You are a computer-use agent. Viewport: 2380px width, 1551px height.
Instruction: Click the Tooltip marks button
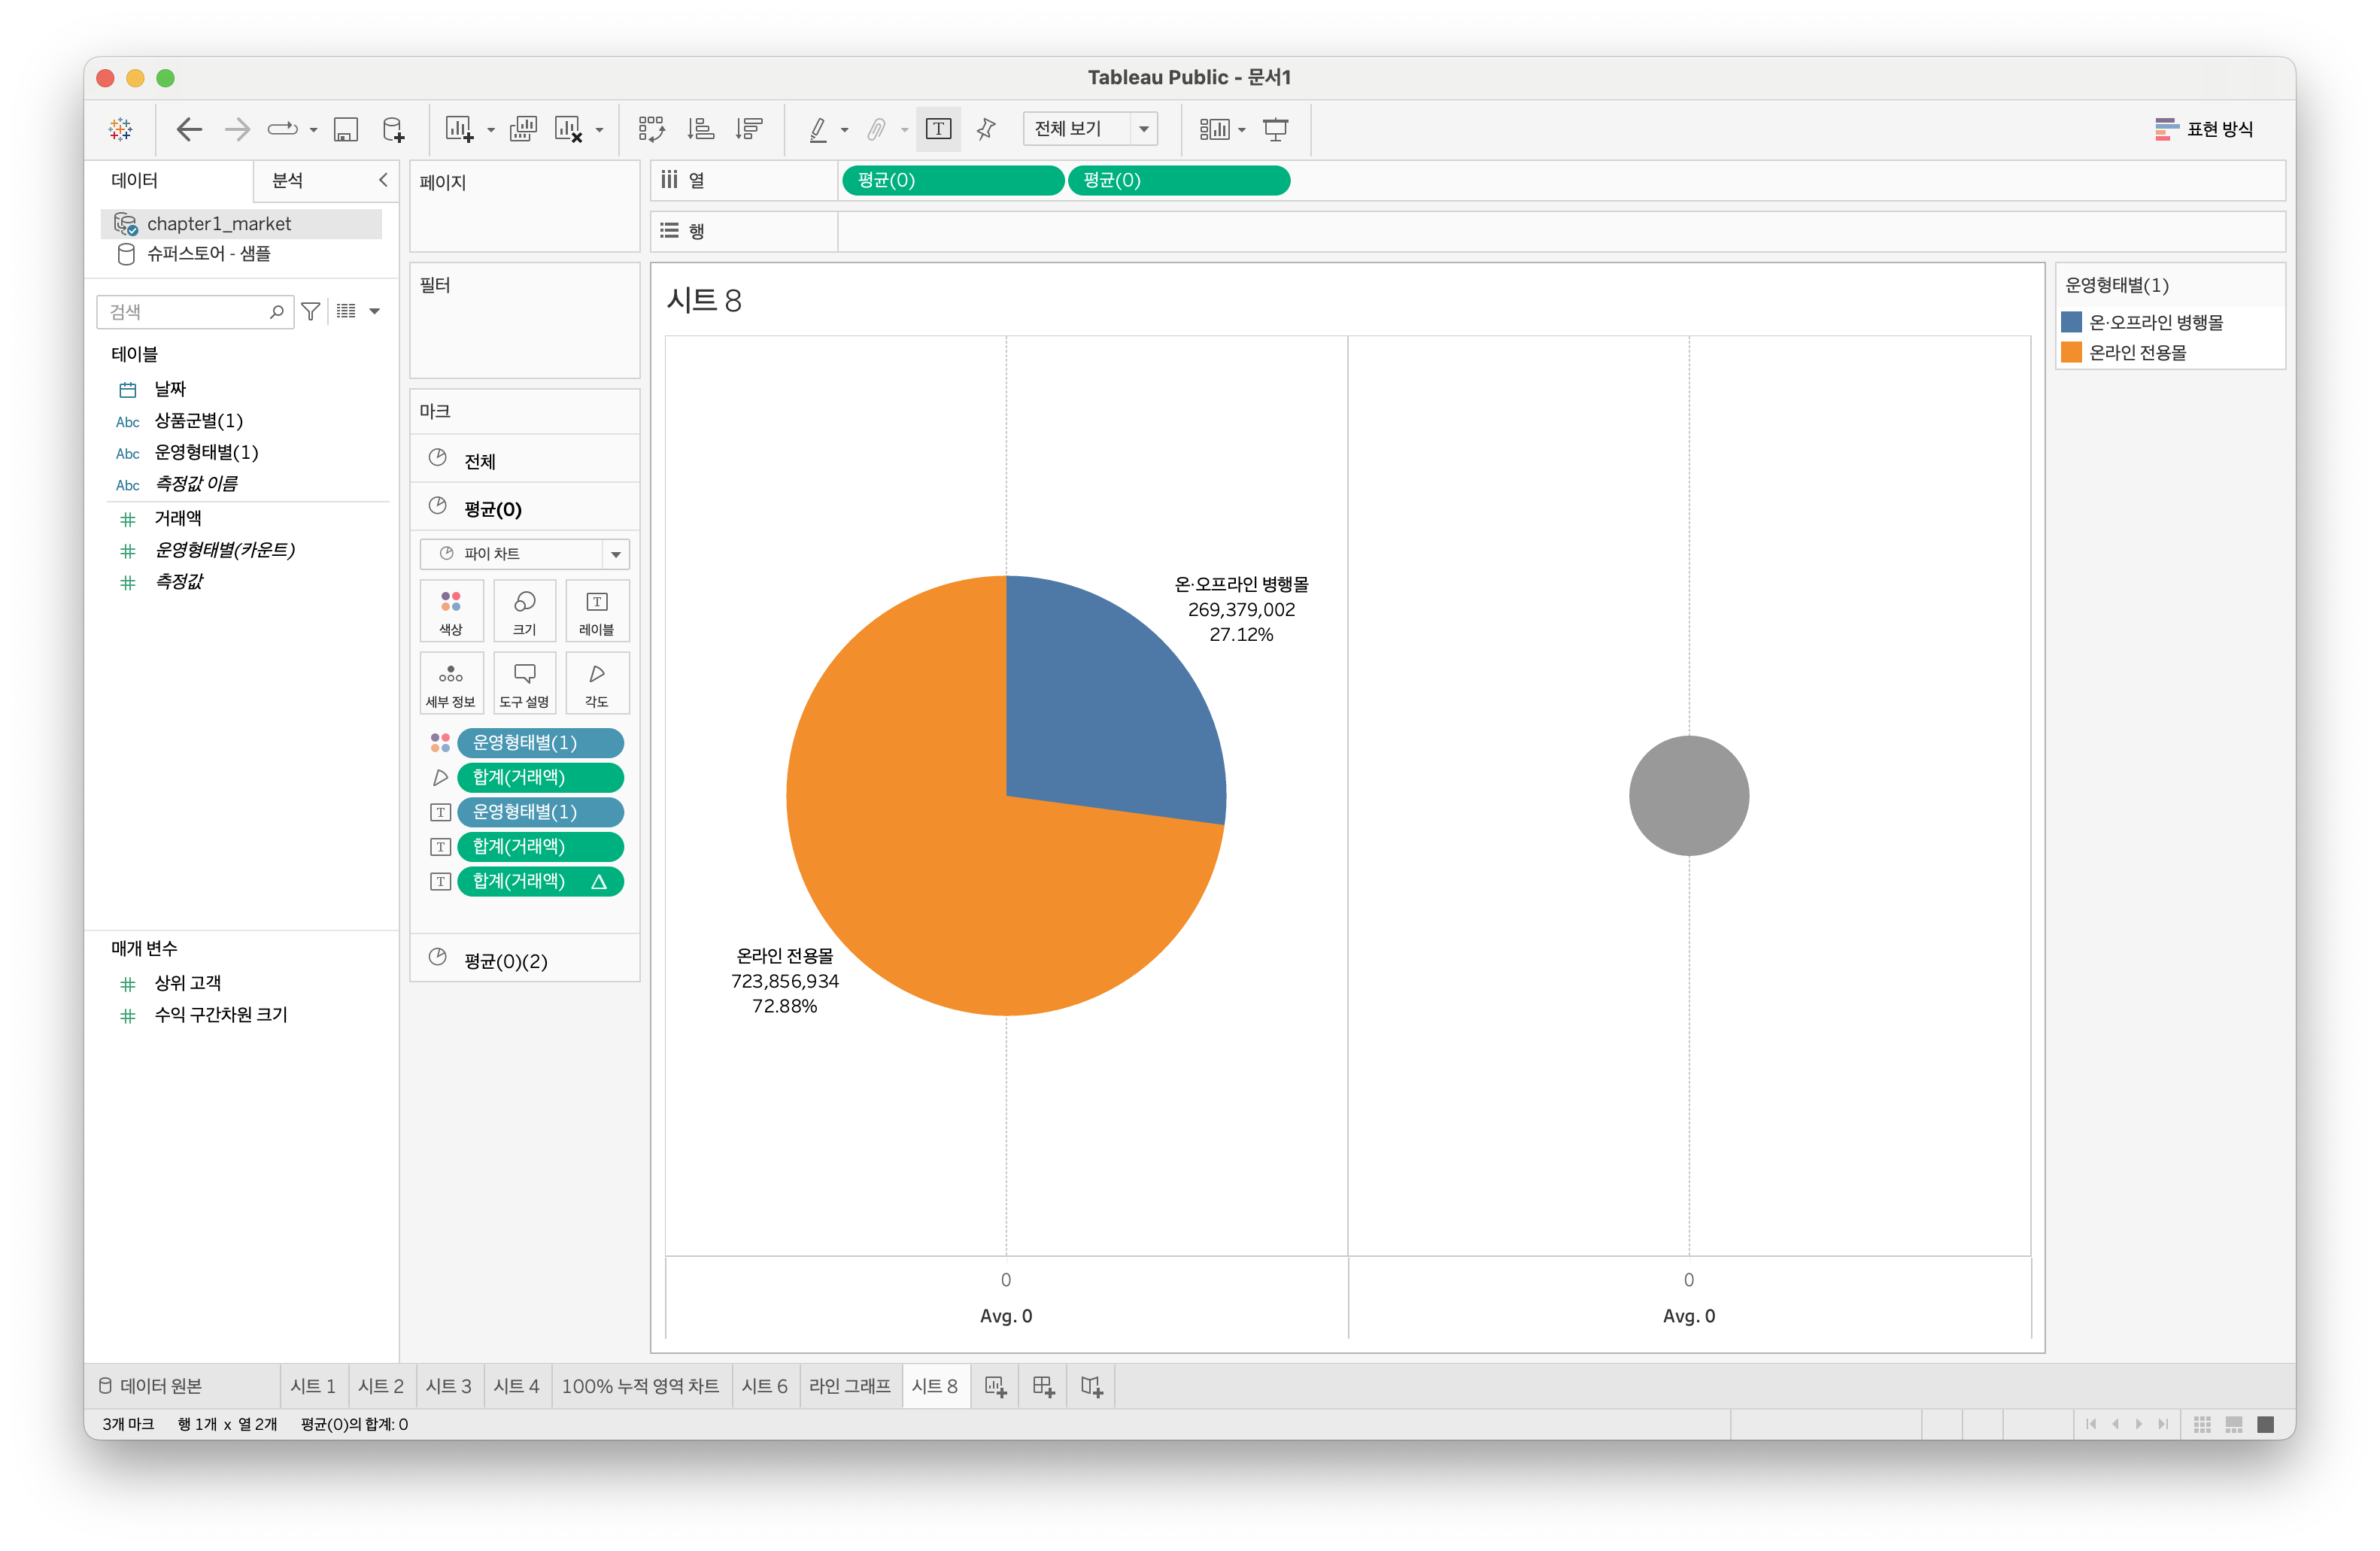tap(524, 683)
